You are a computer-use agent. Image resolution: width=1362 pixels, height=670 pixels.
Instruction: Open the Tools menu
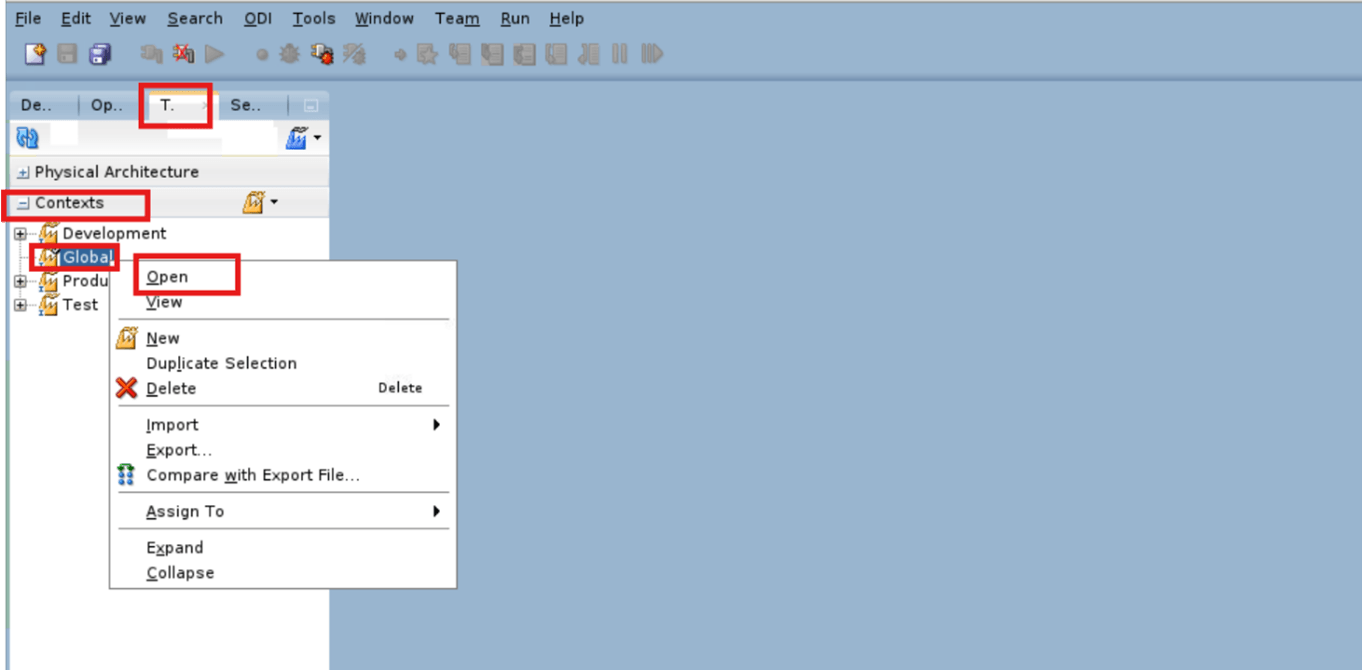[314, 19]
